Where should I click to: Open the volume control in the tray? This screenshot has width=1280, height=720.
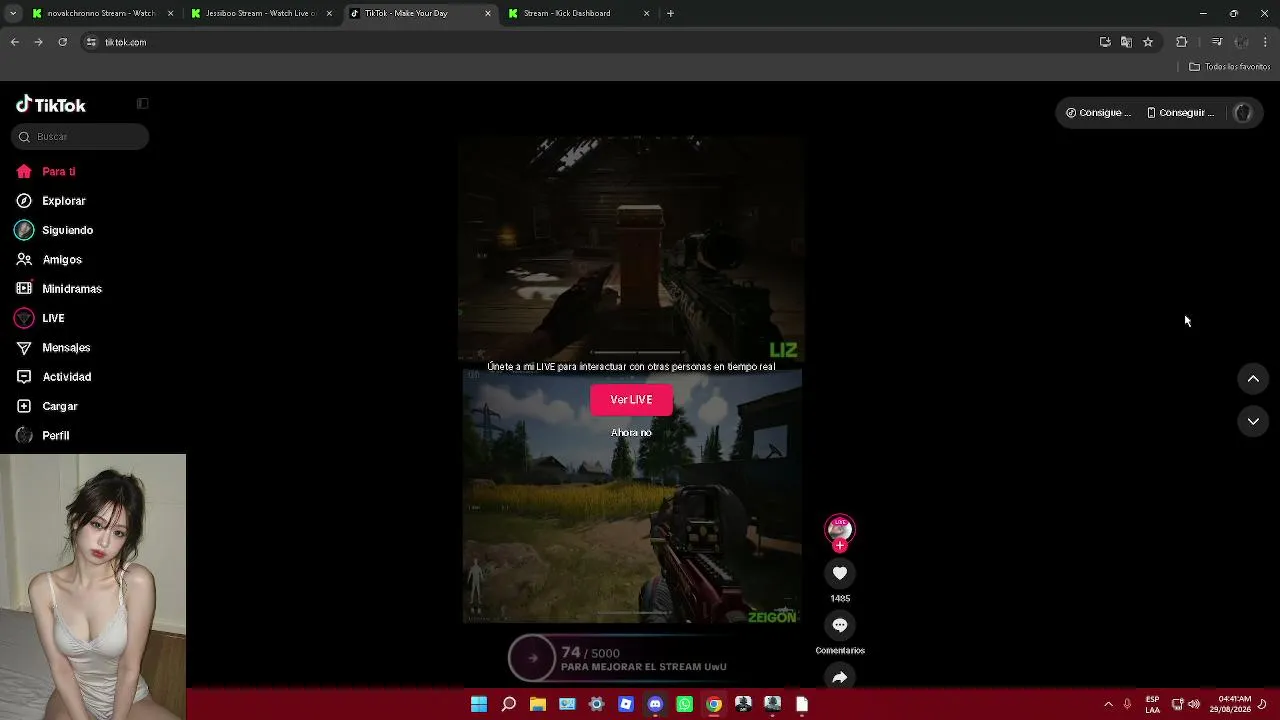(x=1194, y=705)
